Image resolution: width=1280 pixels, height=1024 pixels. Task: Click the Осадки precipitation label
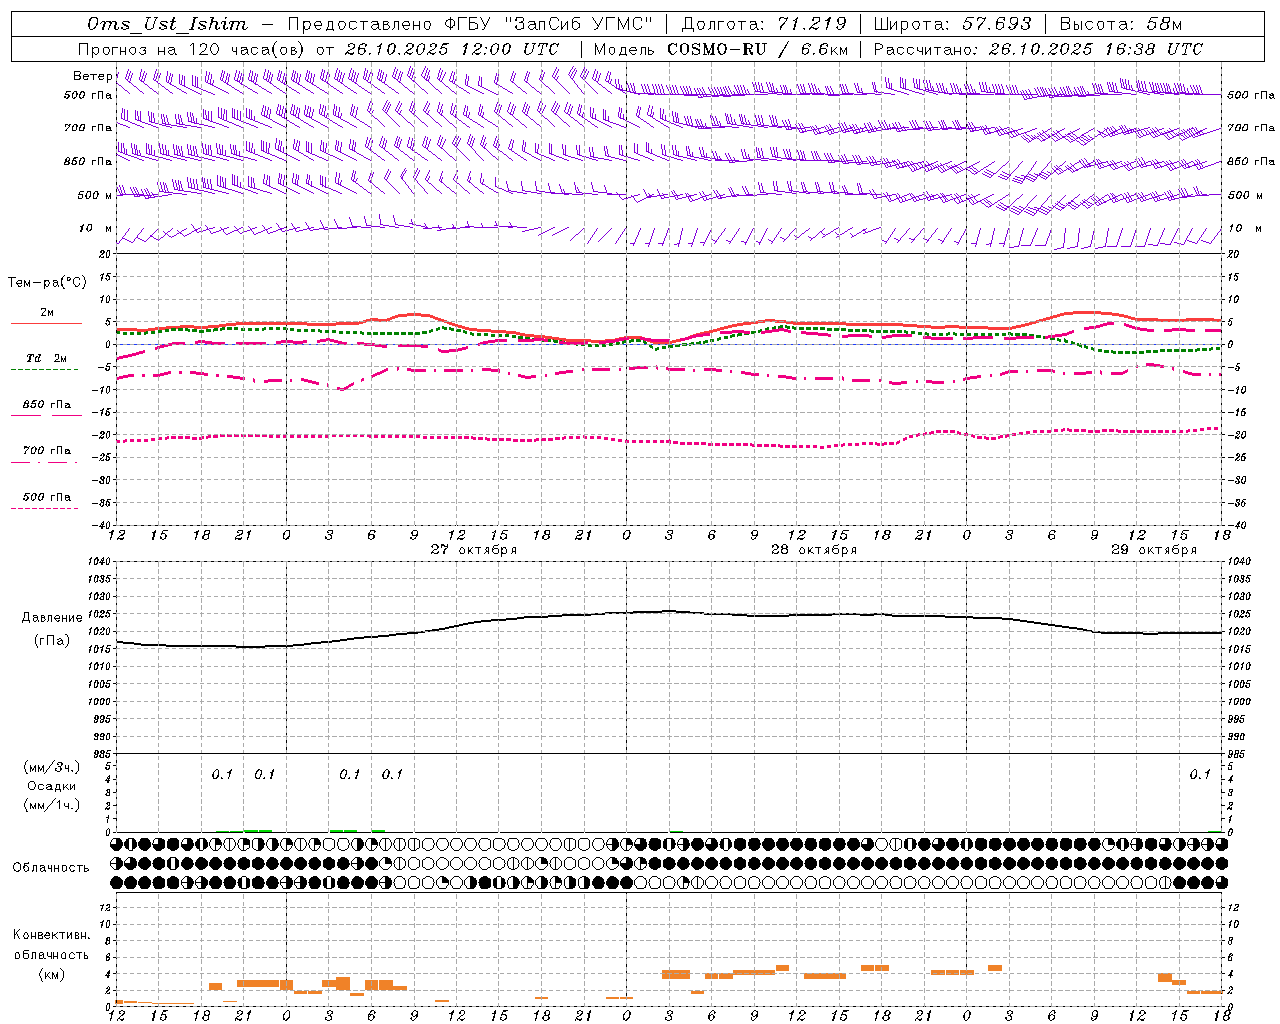[x=51, y=786]
